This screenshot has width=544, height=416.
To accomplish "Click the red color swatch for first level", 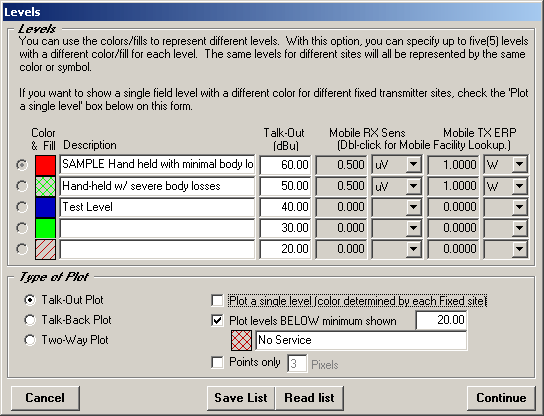I will pos(45,165).
